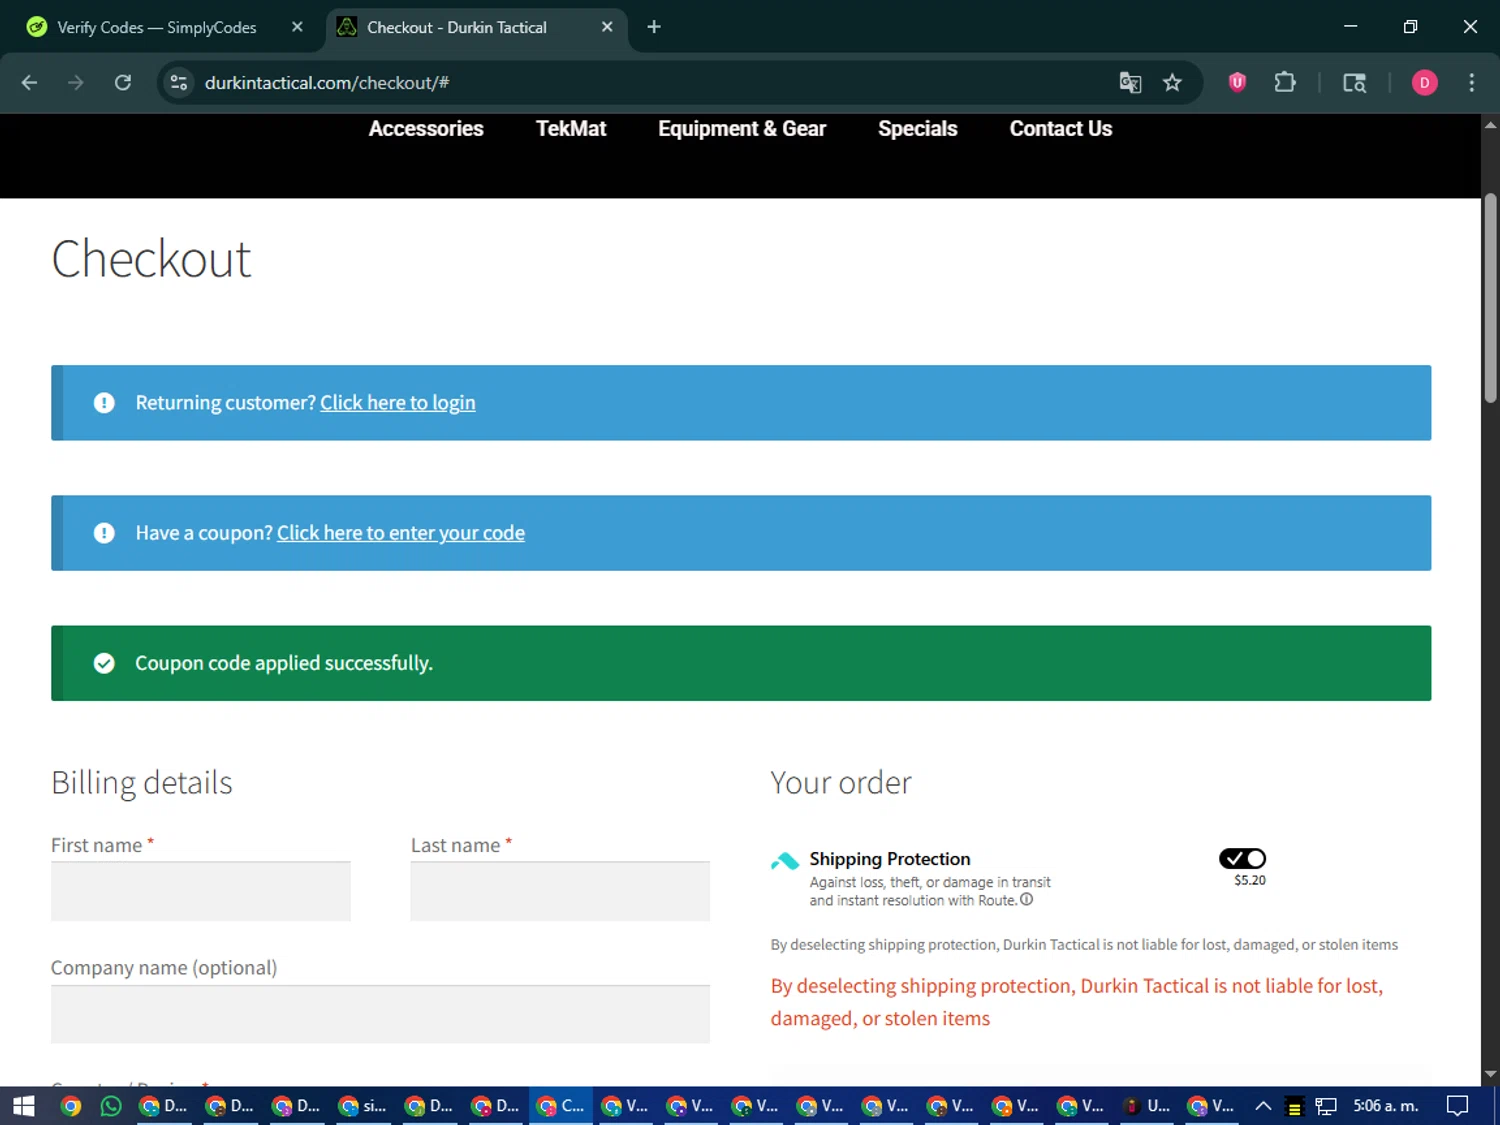Open the Chrome profile D avatar
This screenshot has height=1125, width=1500.
point(1424,83)
